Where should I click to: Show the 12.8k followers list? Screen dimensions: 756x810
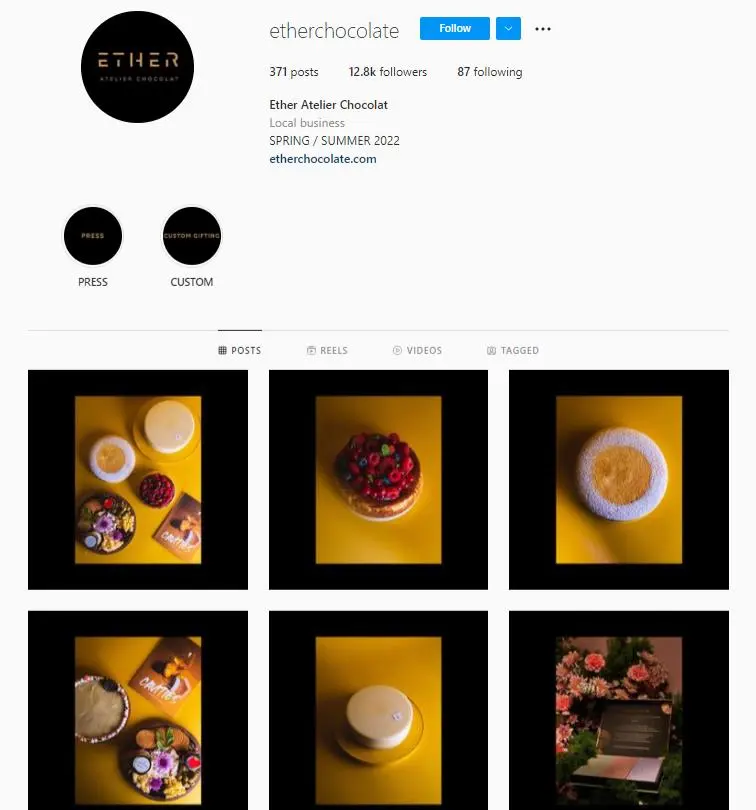[388, 72]
